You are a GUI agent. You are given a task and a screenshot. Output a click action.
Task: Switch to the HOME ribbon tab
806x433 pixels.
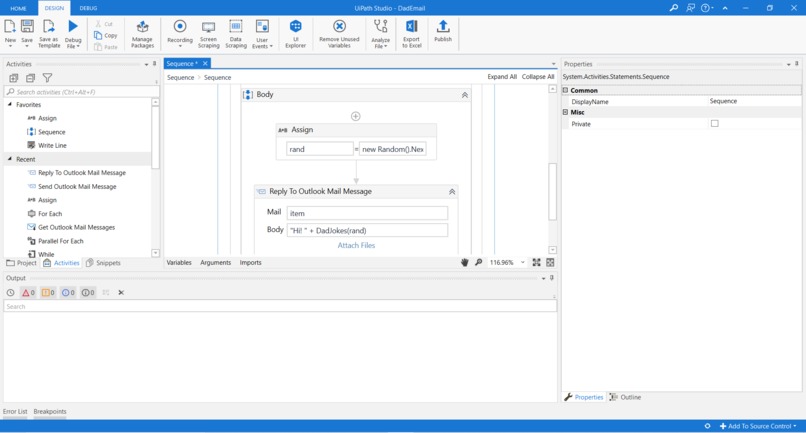(x=19, y=8)
